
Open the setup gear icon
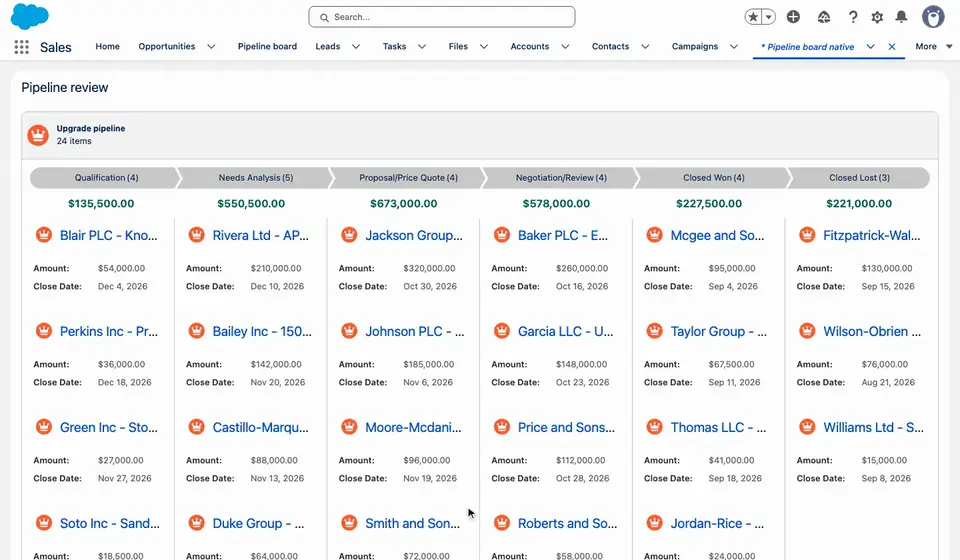pyautogui.click(x=877, y=17)
